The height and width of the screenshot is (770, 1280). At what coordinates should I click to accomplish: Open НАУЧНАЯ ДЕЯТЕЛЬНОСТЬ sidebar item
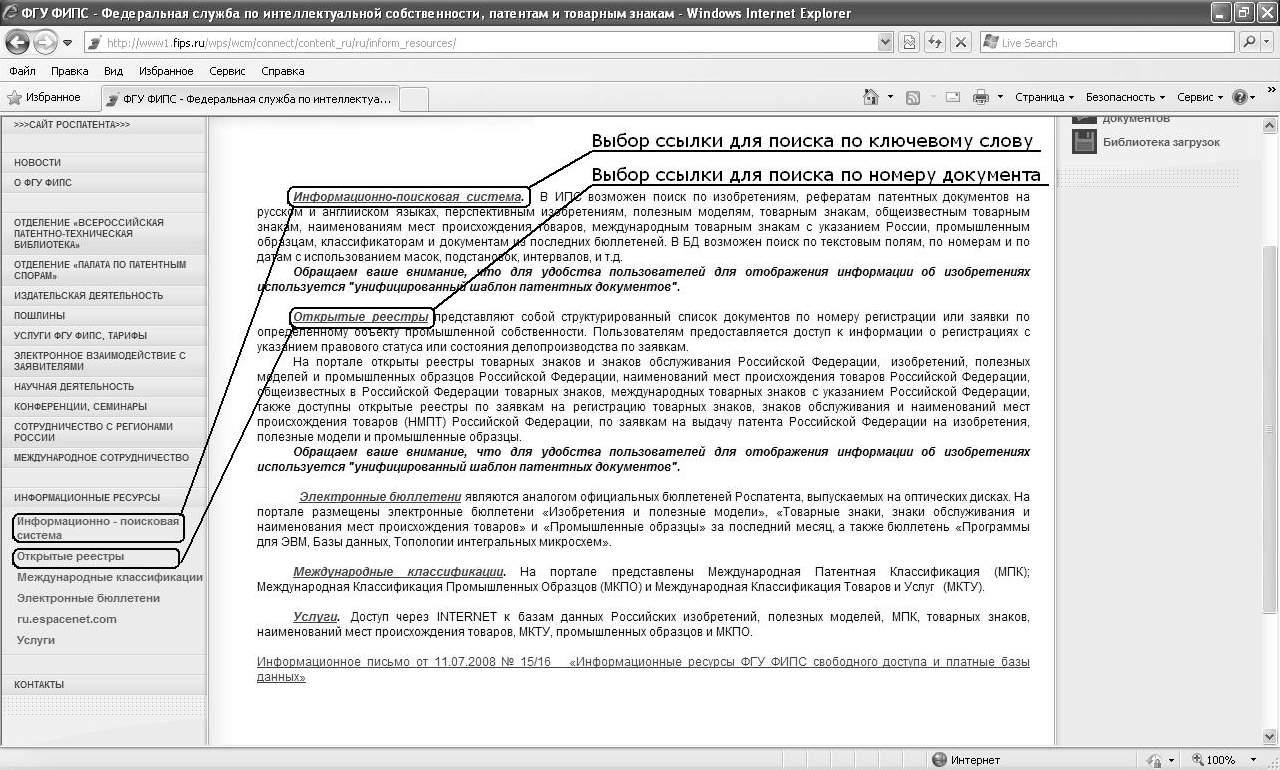pyautogui.click(x=74, y=386)
